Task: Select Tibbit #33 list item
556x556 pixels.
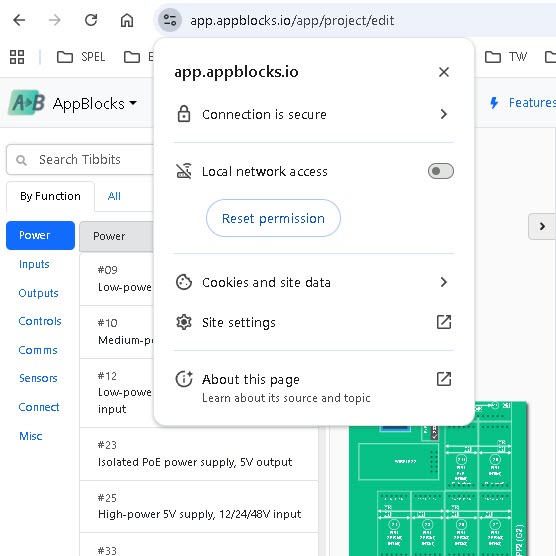Action: (x=199, y=545)
